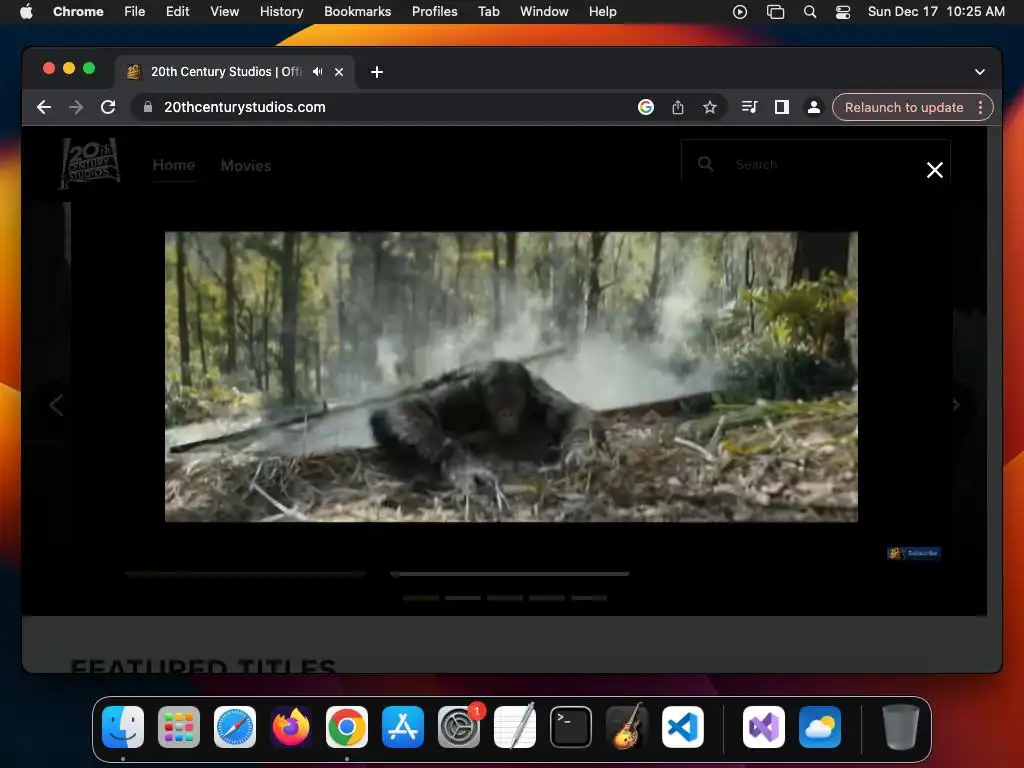Screen dimensions: 1024x768
Task: Launch Firefox from the Dock
Action: pyautogui.click(x=291, y=727)
